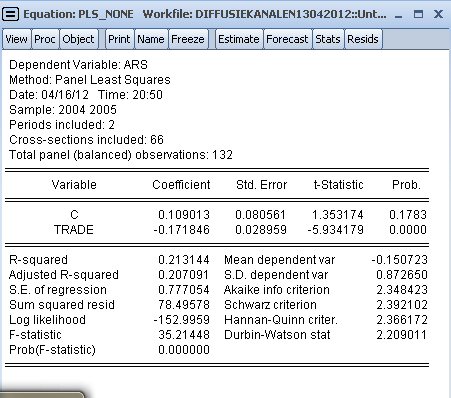Open the Proc menu button
Screen dimensions: 451x398
45,39
